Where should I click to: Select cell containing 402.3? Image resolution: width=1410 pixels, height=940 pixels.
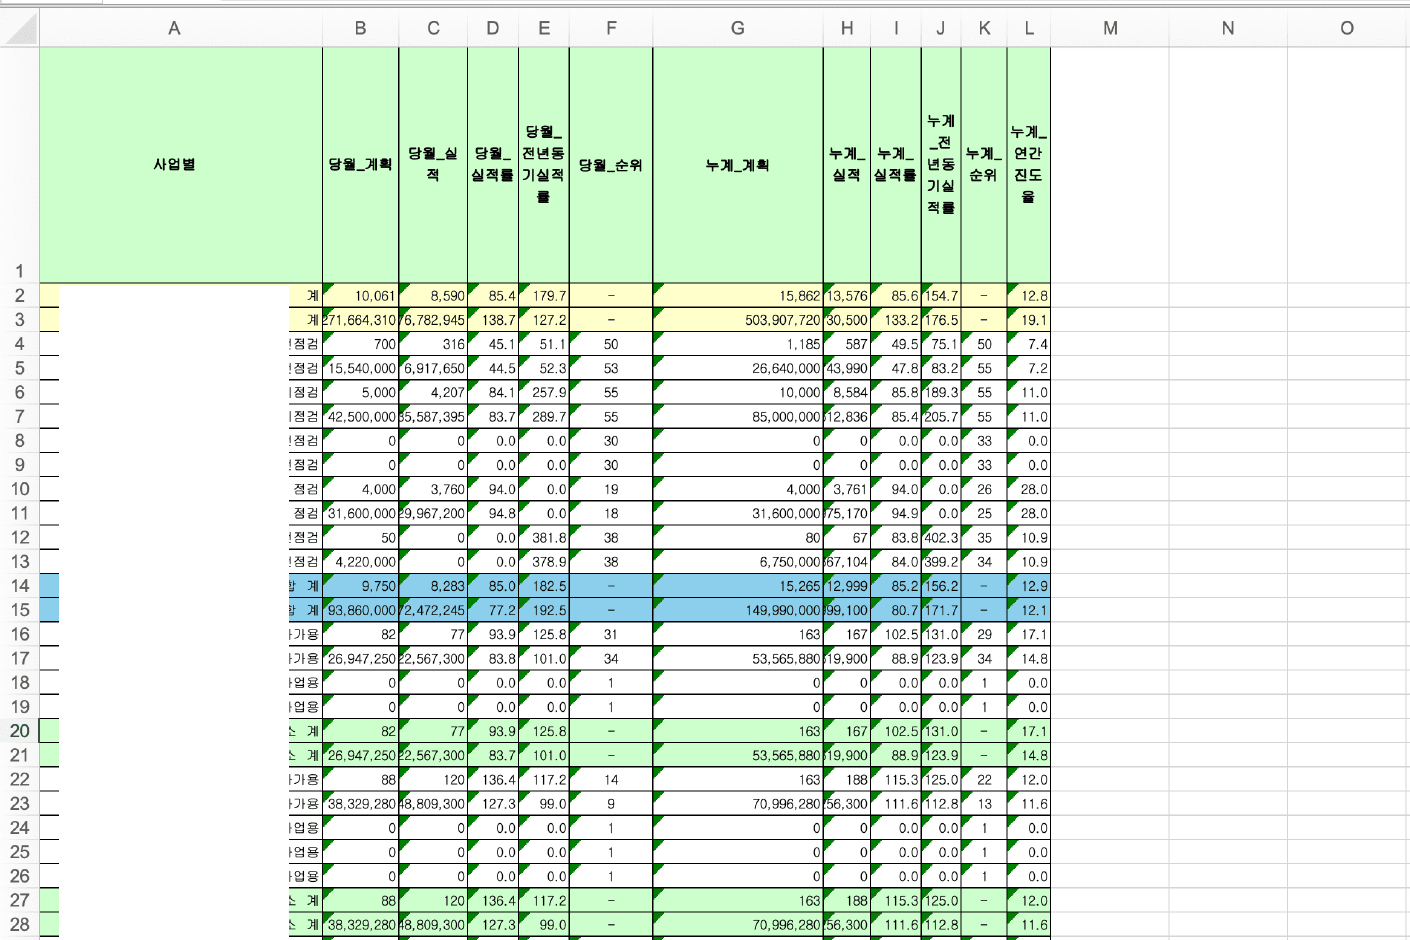[x=941, y=538]
